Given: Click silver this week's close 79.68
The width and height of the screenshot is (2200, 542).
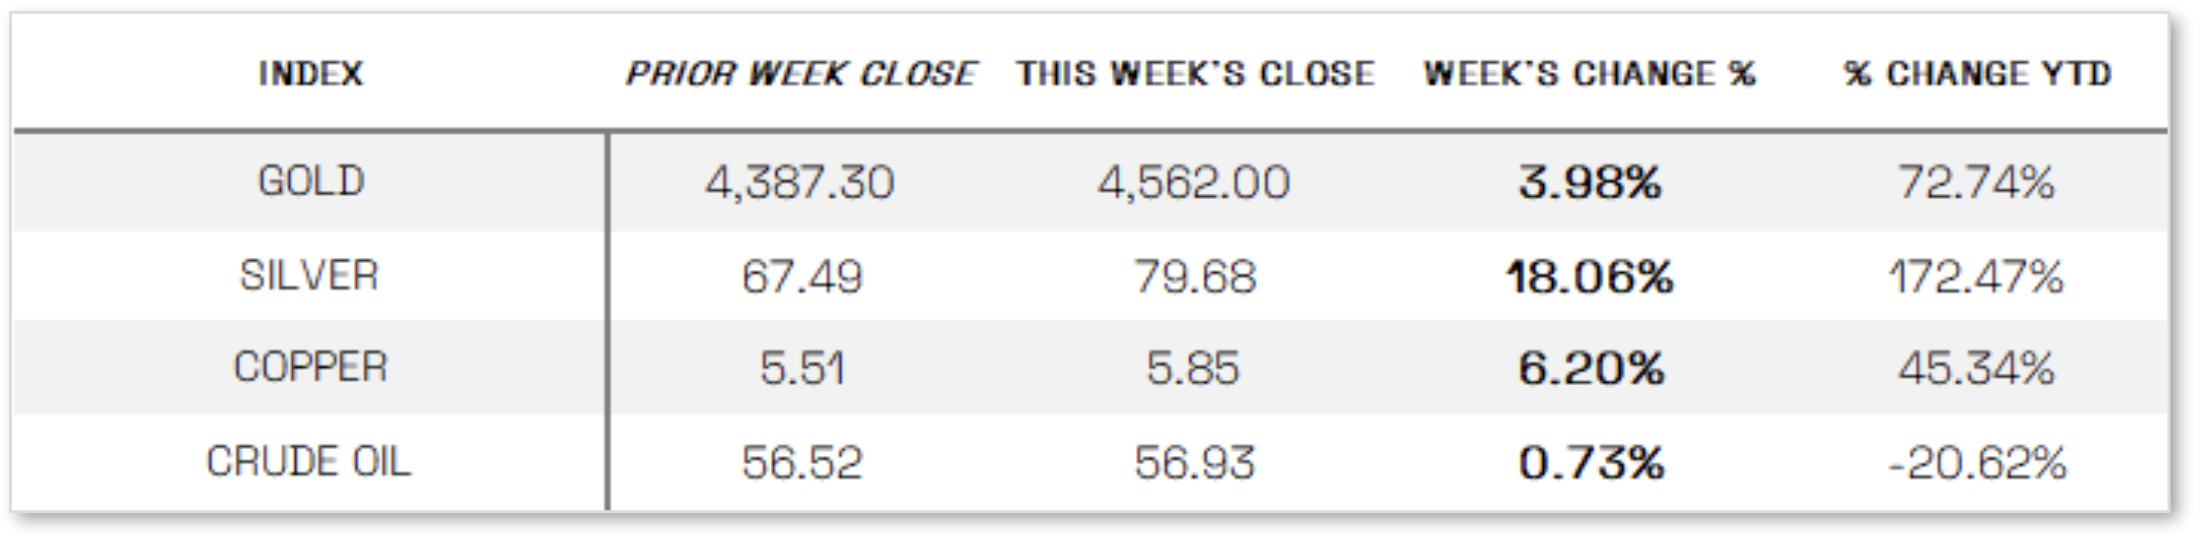Looking at the screenshot, I should click(1194, 276).
